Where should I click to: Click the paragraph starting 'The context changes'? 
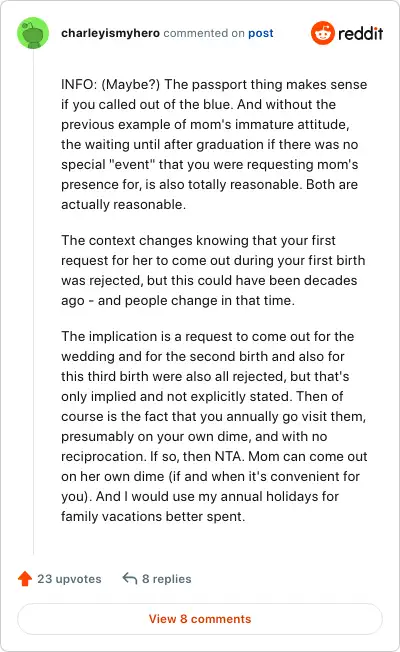coord(213,270)
